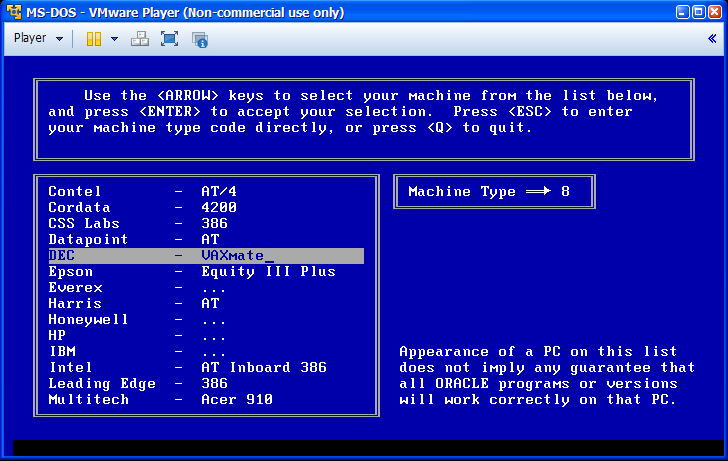
Task: Click the Machine Type value box
Action: 494,192
